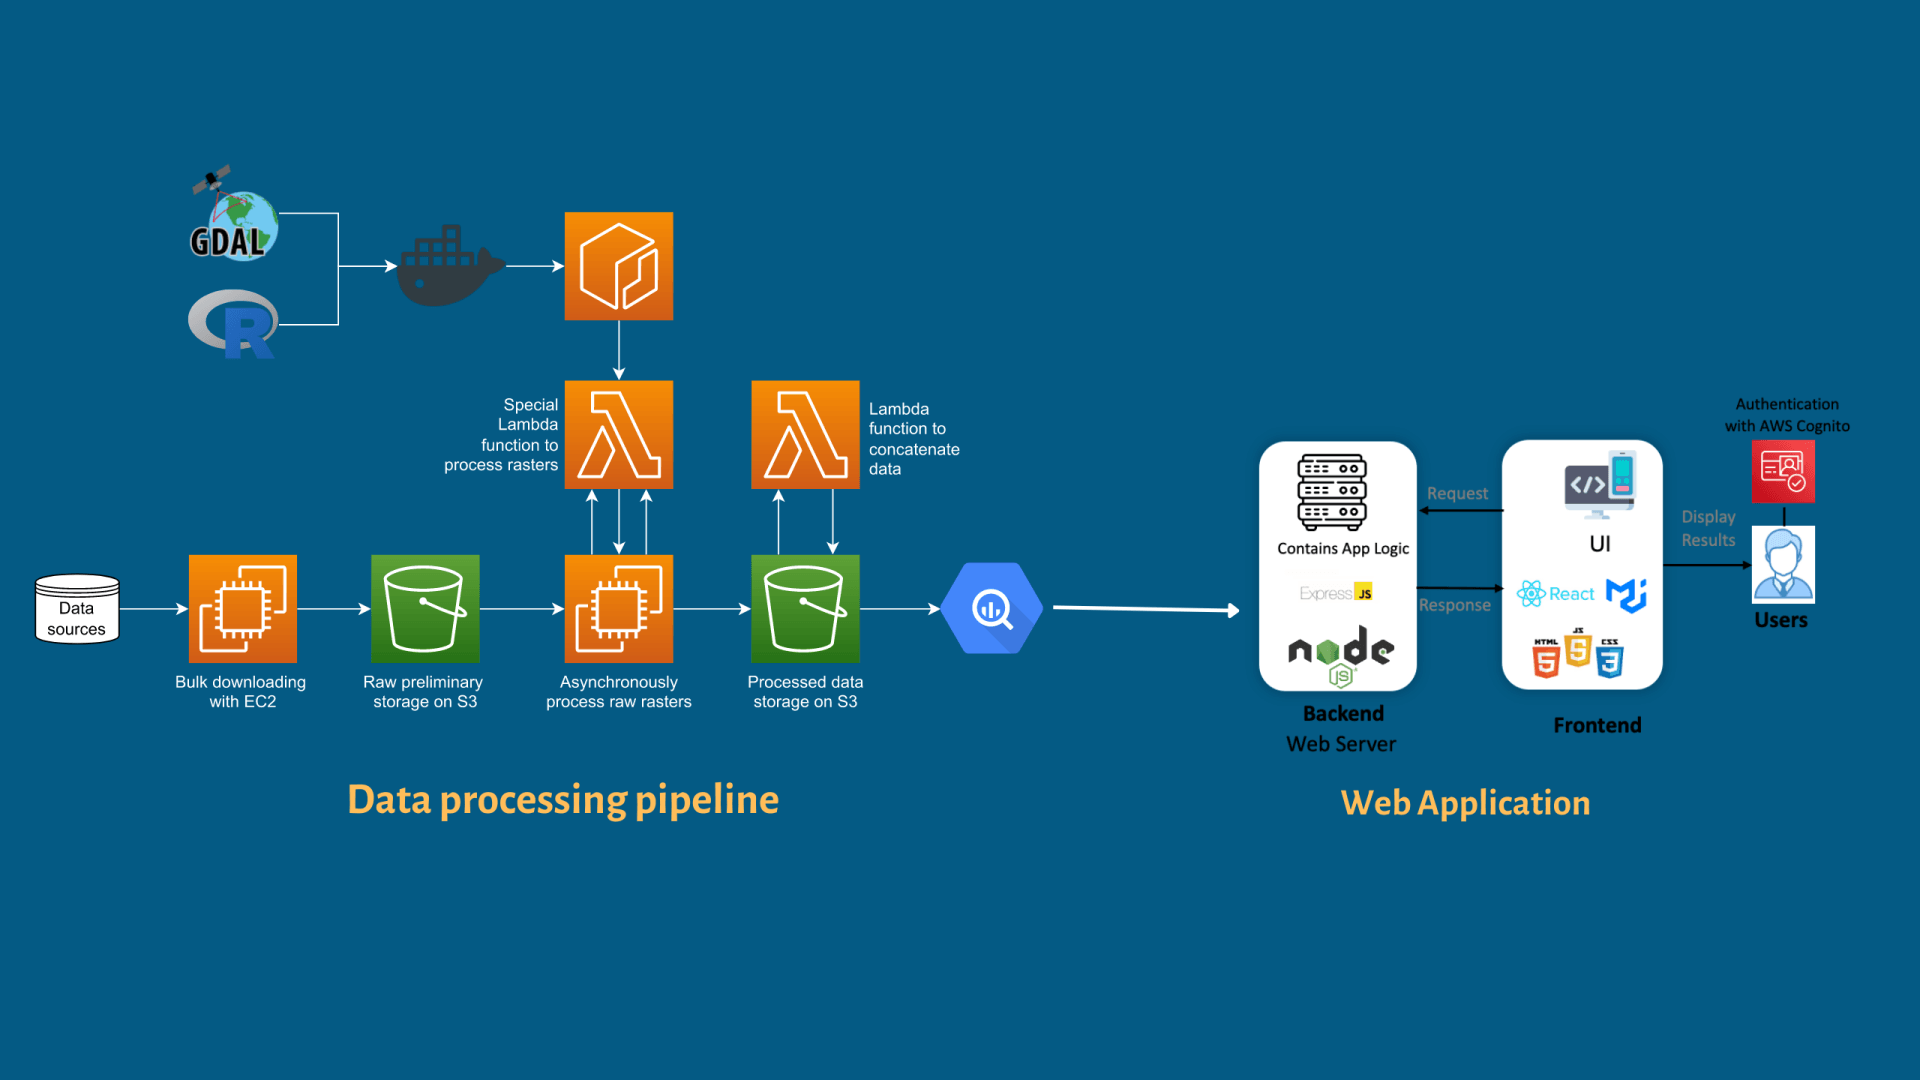This screenshot has height=1080, width=1920.
Task: Click the Lambda icon for processing rasters
Action: point(619,435)
